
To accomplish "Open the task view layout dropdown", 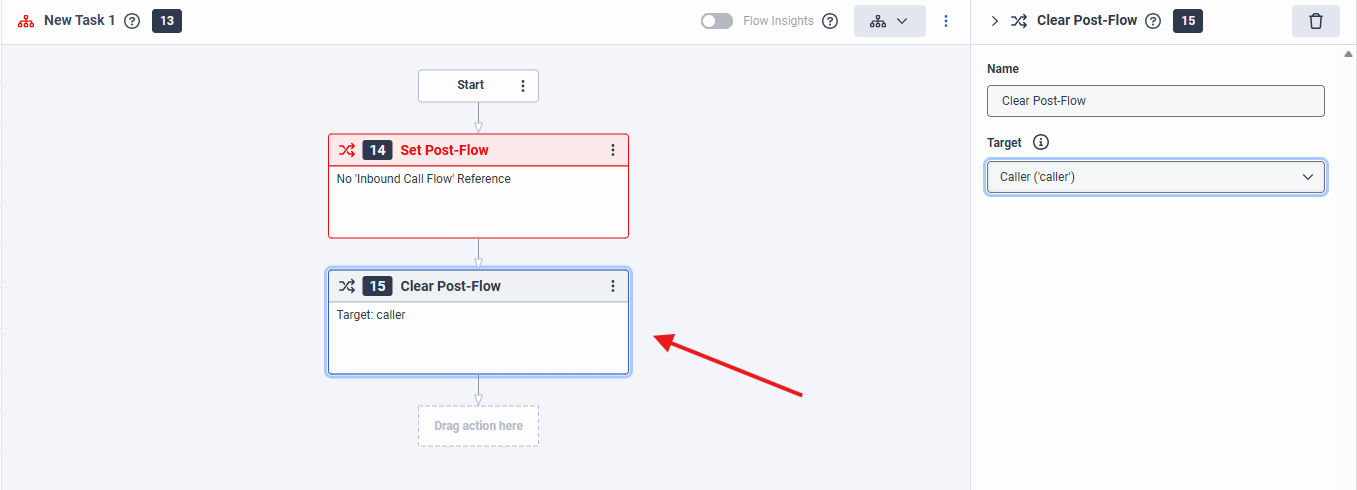I will tap(889, 21).
